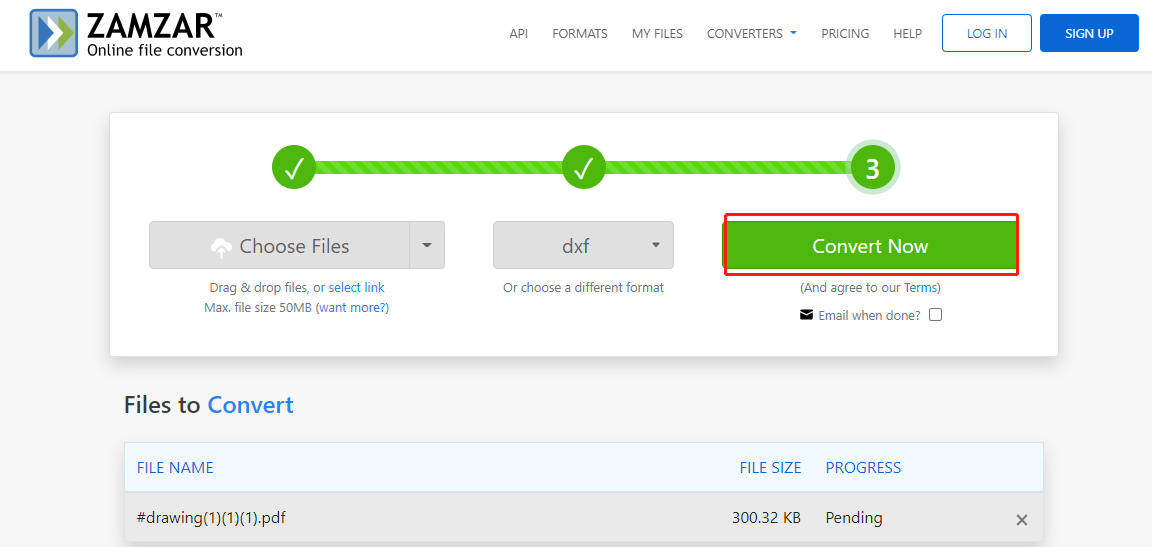1152x547 pixels.
Task: Enable the Email when done checkbox
Action: tap(935, 315)
